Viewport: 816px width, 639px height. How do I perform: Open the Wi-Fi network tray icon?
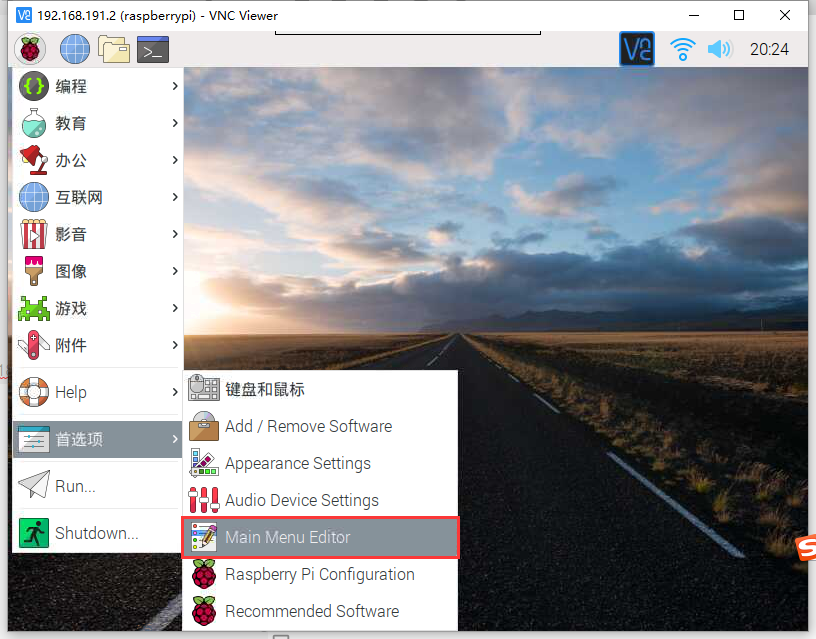(x=682, y=49)
